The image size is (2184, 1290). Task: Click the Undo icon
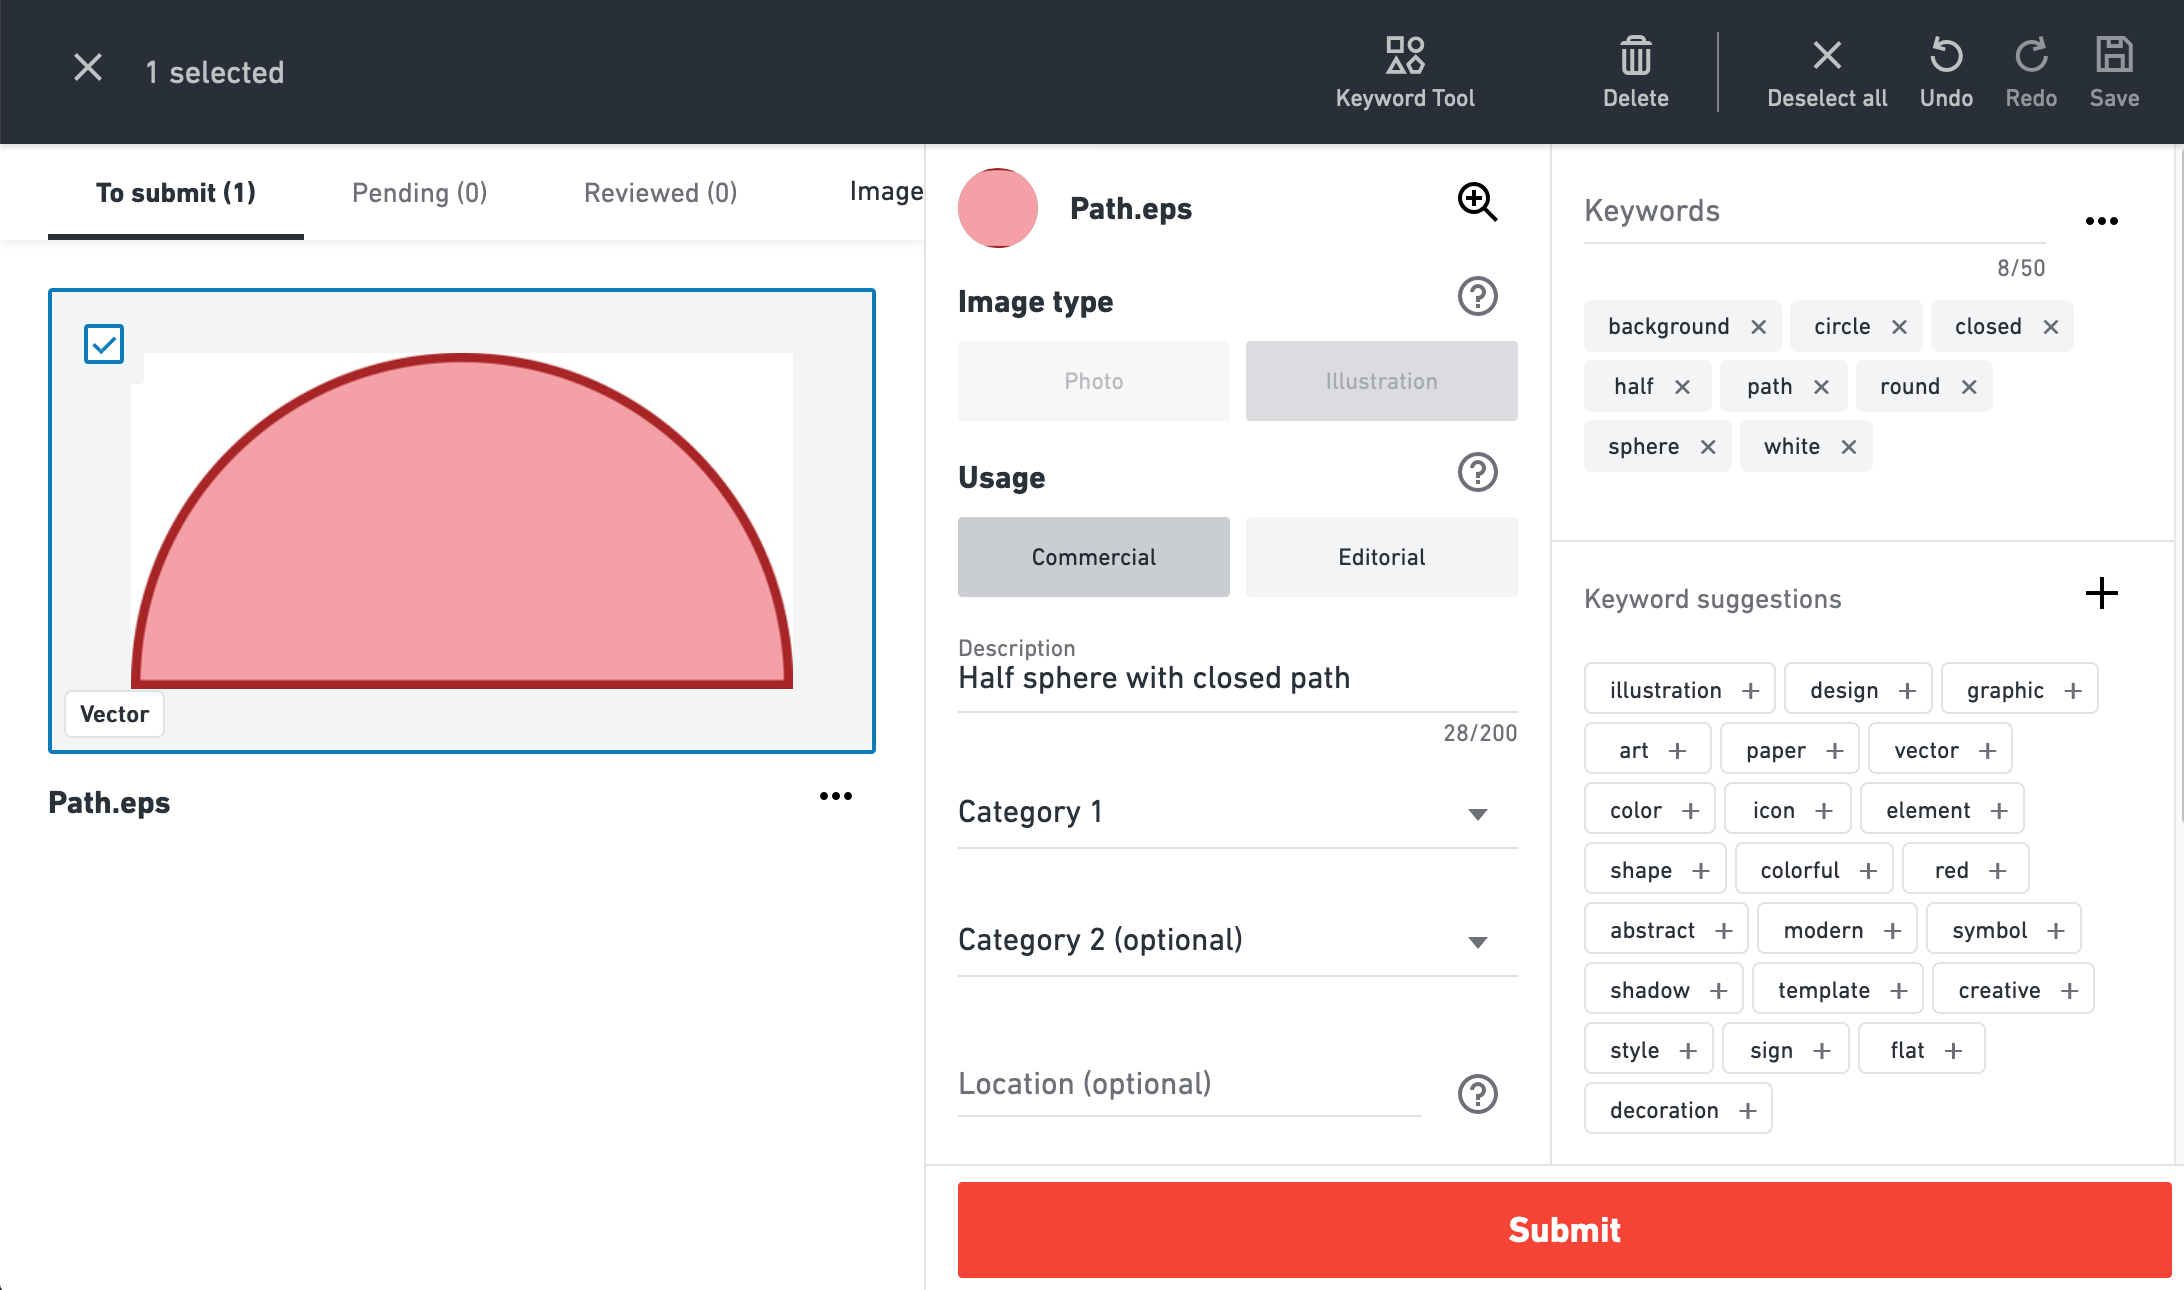point(1945,57)
